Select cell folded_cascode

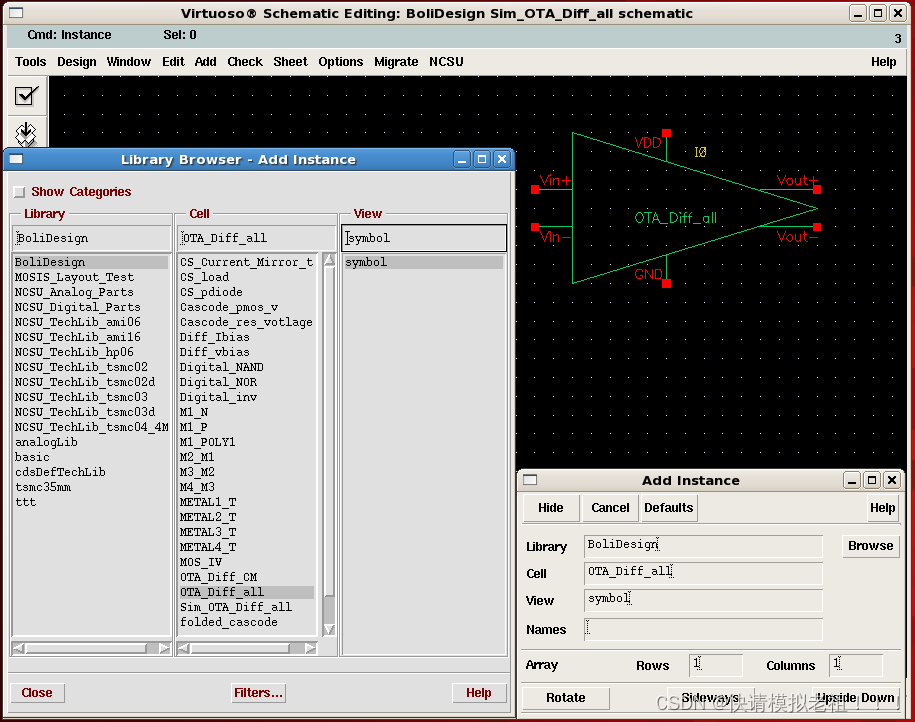pos(229,622)
